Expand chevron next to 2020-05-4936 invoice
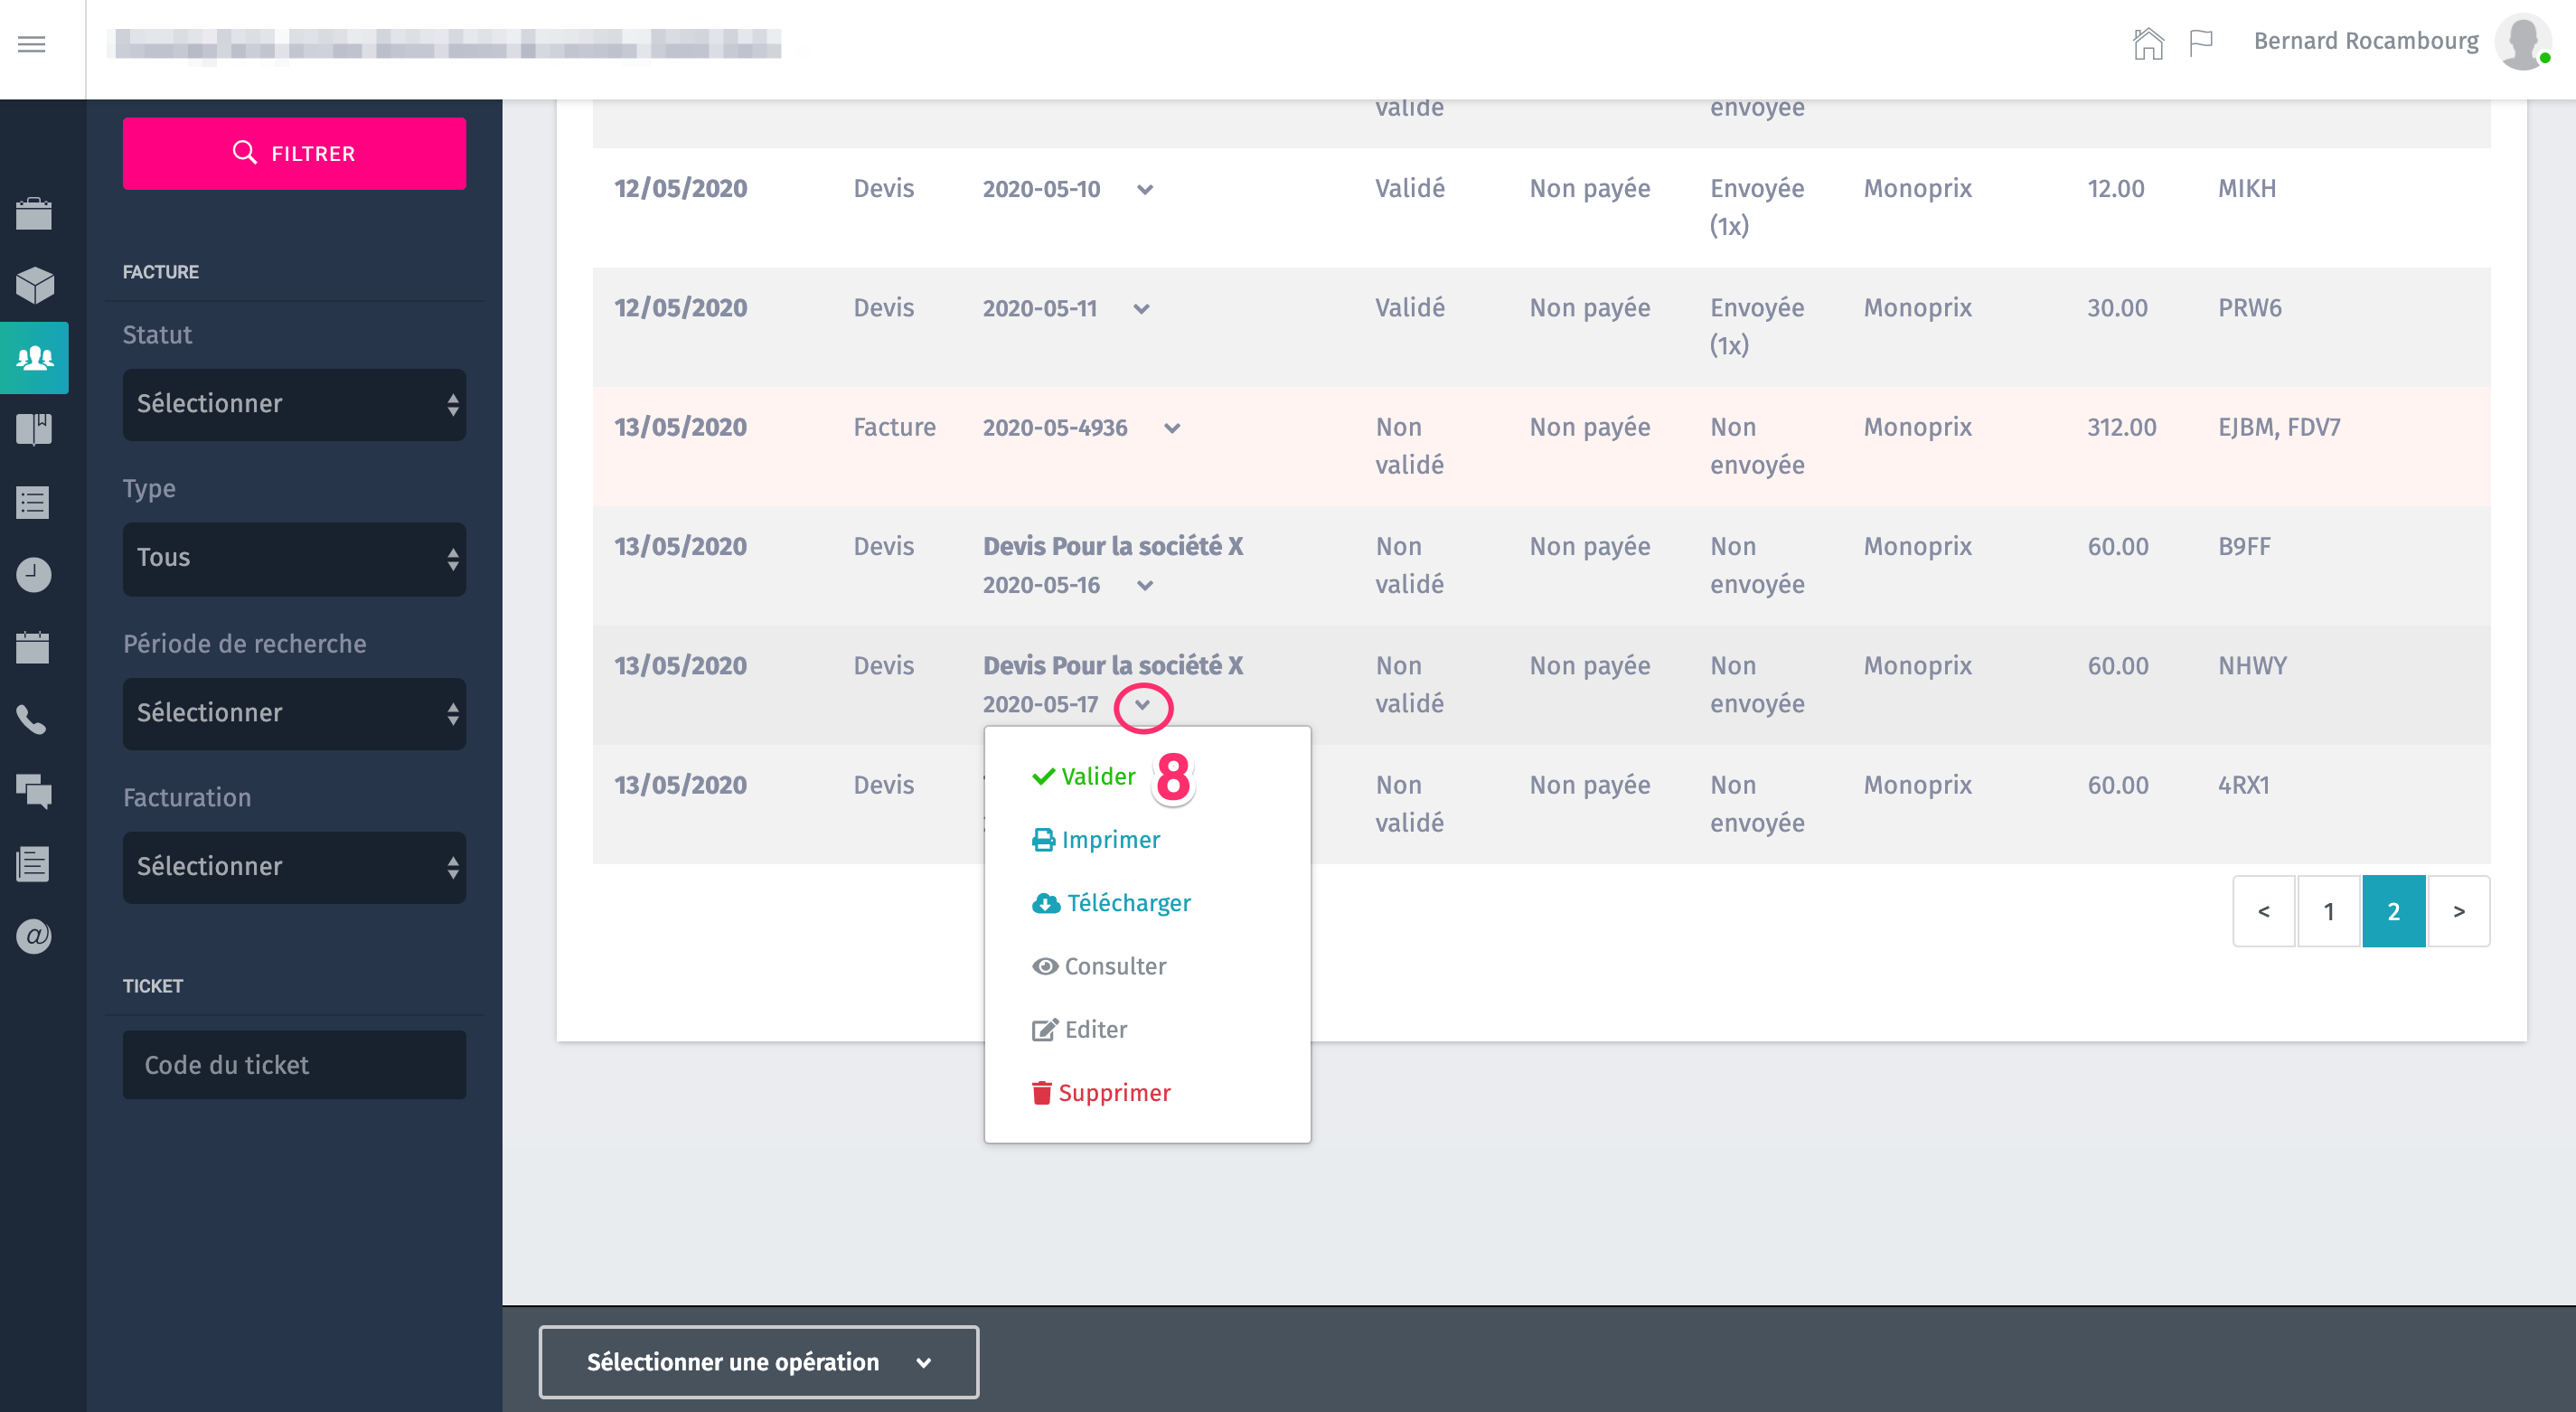 pos(1172,428)
